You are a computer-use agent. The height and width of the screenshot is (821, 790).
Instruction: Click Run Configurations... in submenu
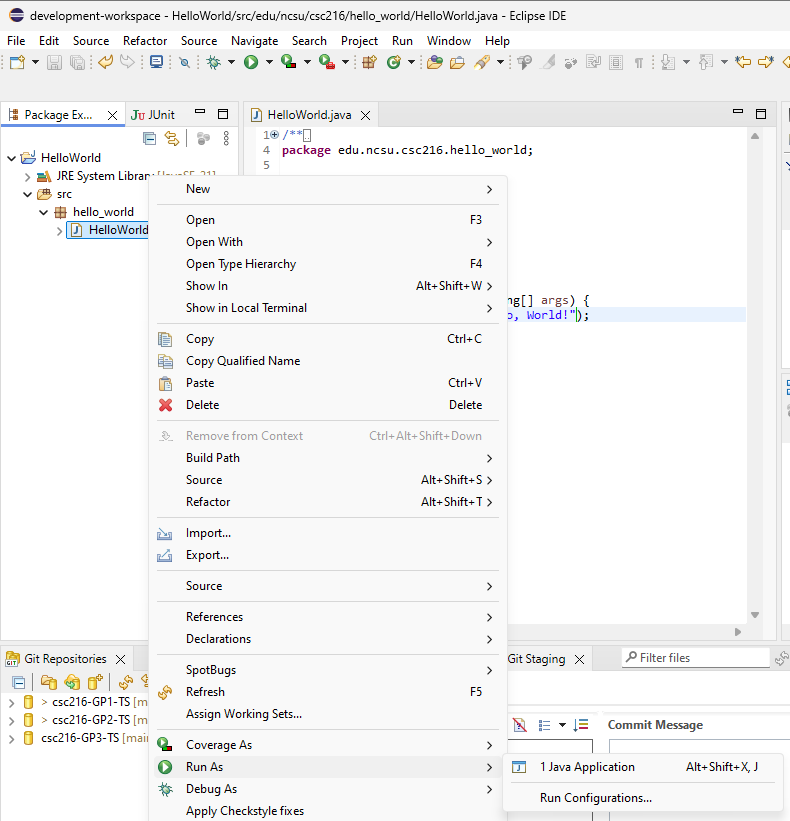642,797
